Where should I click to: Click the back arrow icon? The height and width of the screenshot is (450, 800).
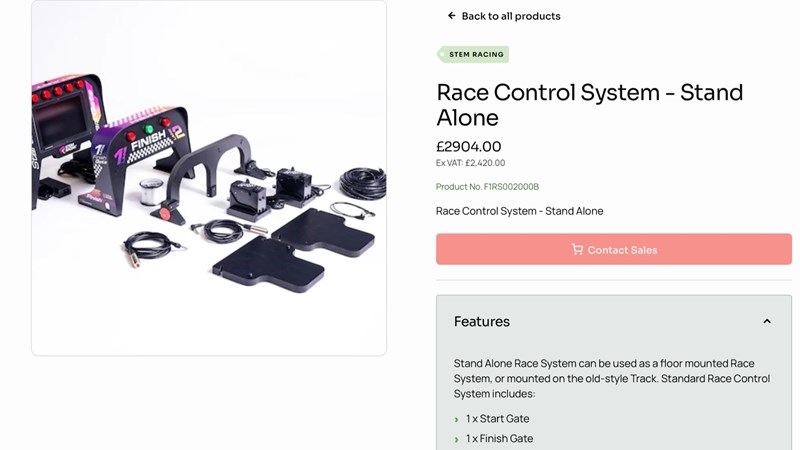[x=452, y=16]
